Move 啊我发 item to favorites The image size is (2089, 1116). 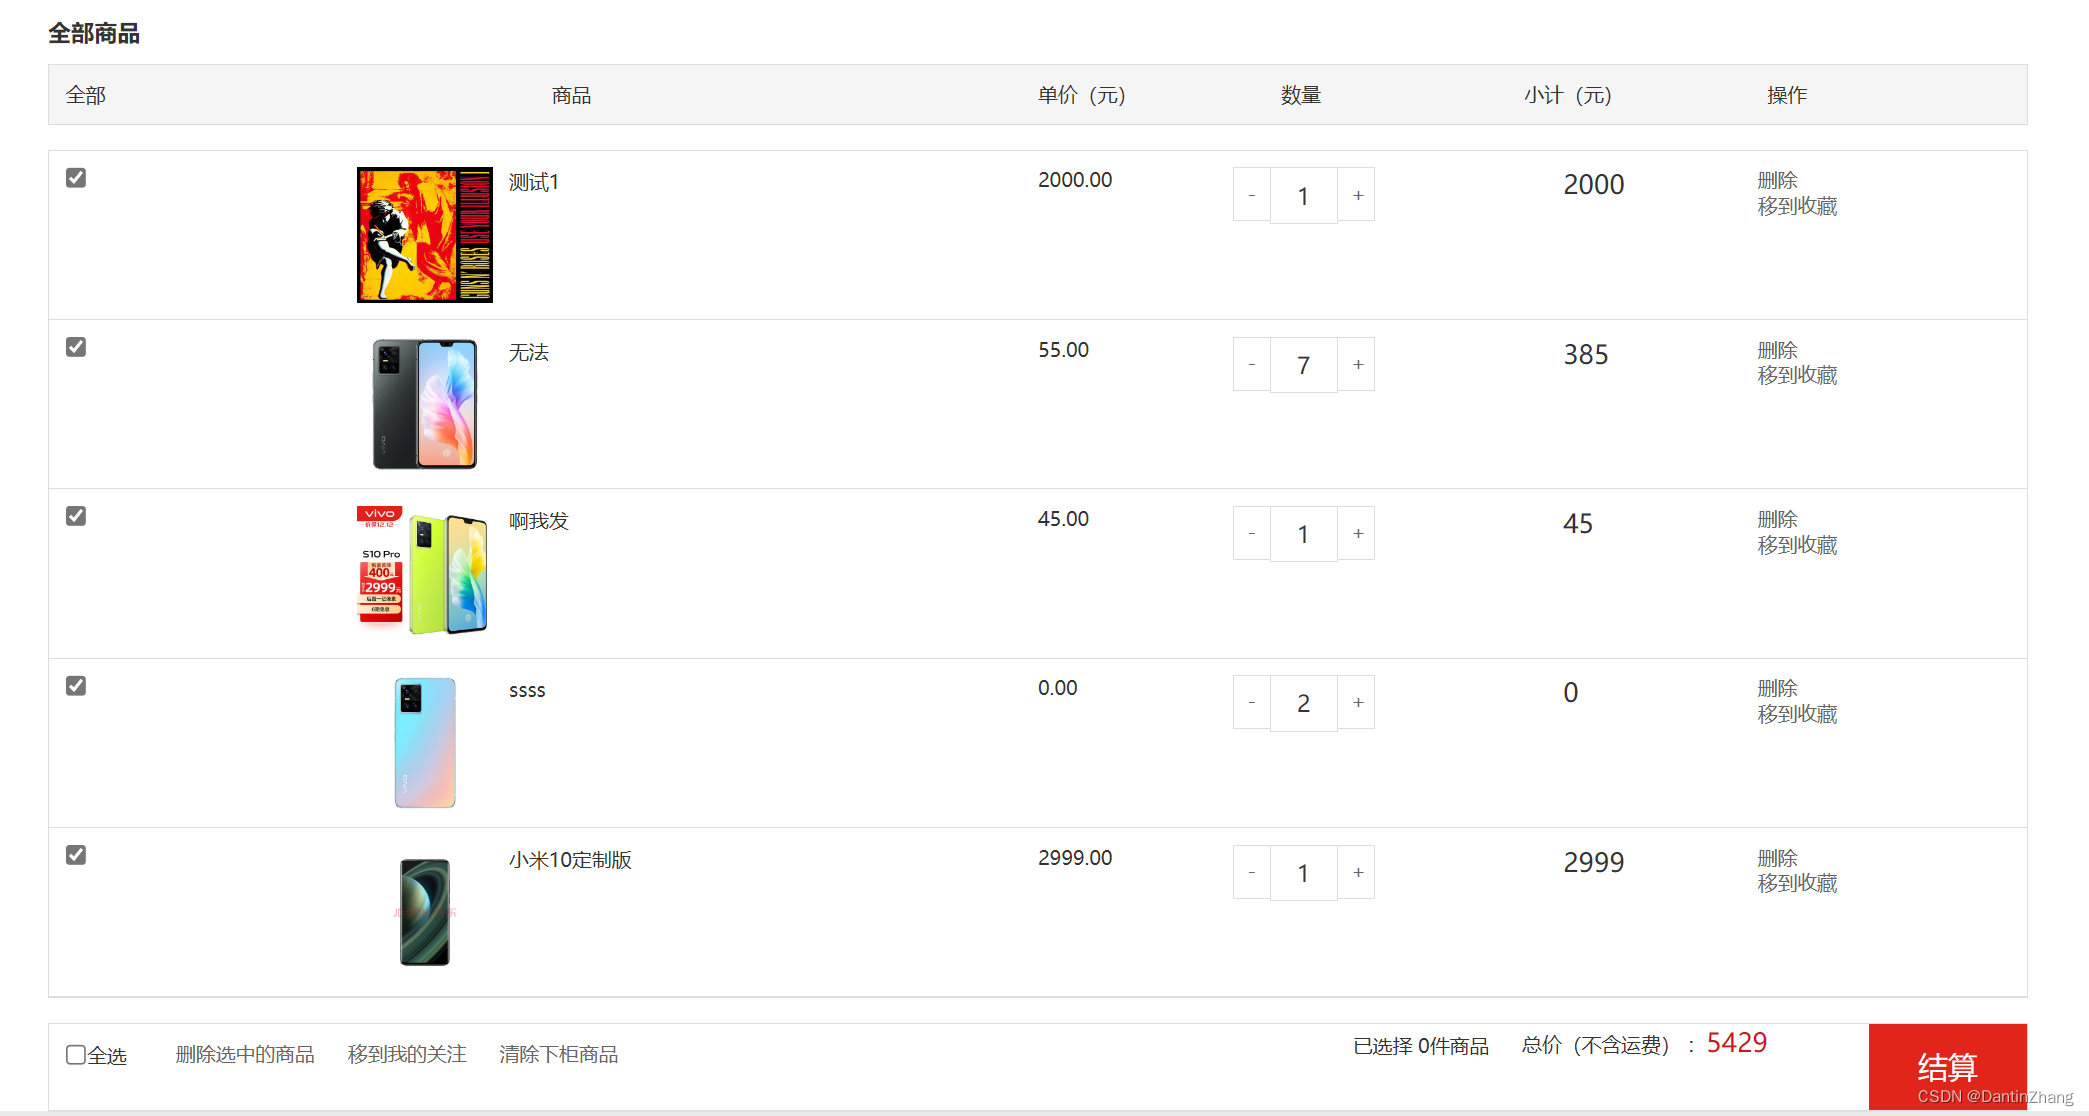click(x=1797, y=545)
